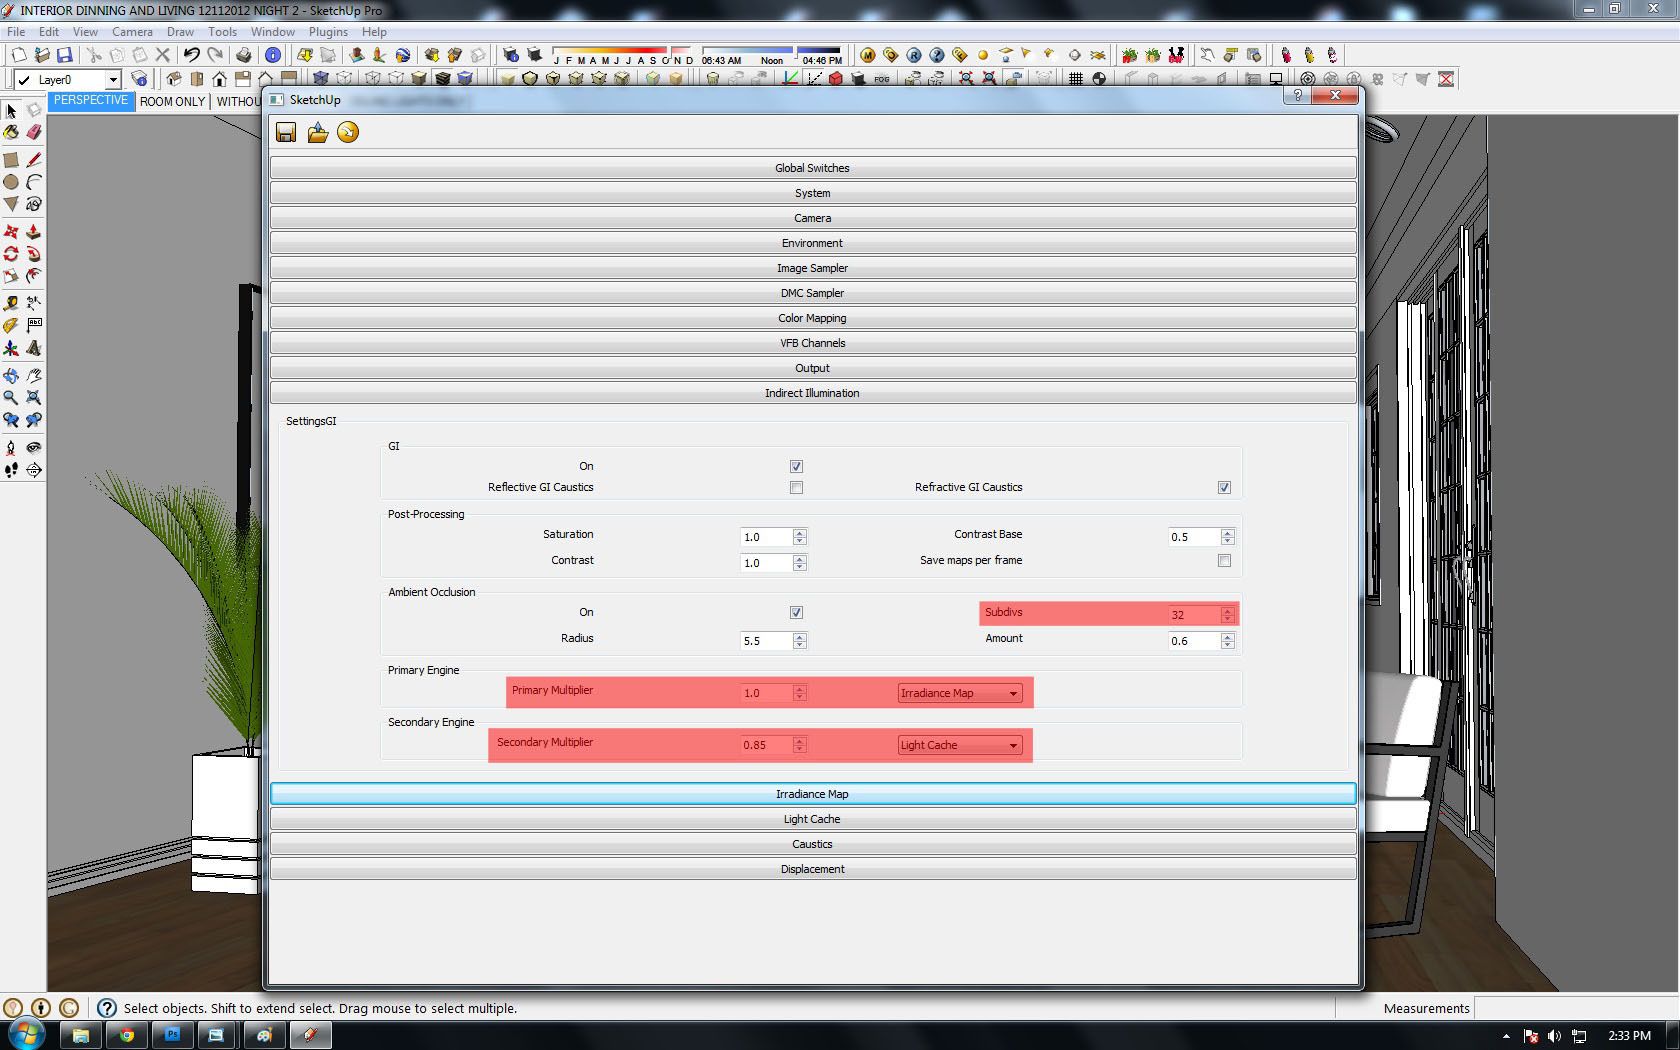Uncheck Refractive GI Caustics
1680x1050 pixels.
1224,488
